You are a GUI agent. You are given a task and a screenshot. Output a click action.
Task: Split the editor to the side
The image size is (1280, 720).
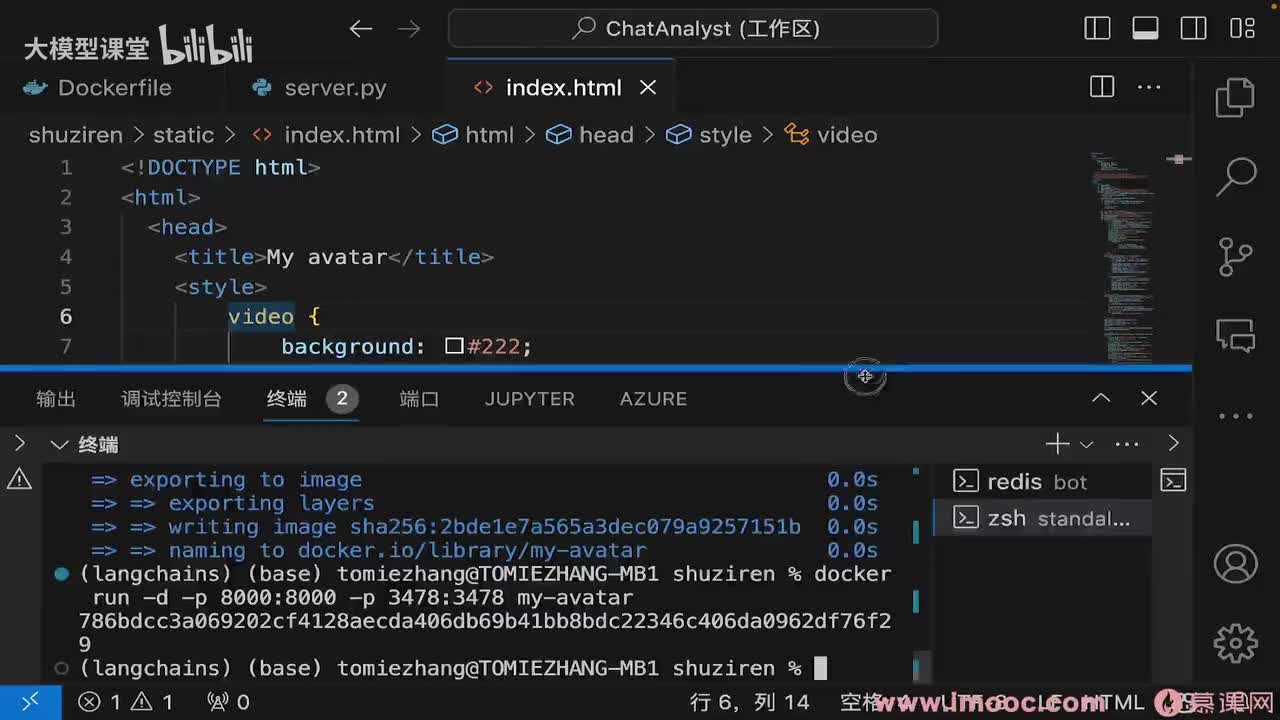point(1102,87)
